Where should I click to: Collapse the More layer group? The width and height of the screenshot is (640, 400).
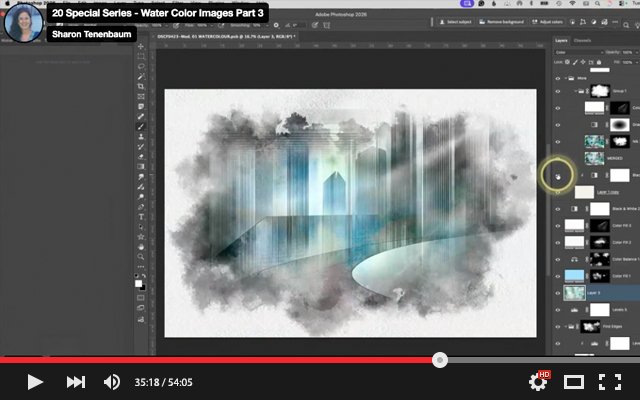tap(566, 78)
